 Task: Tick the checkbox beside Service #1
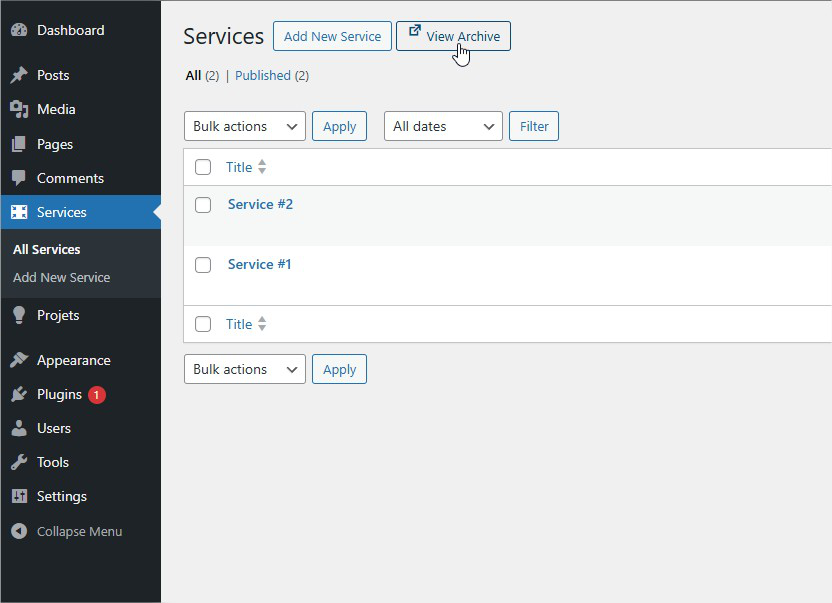coord(203,265)
